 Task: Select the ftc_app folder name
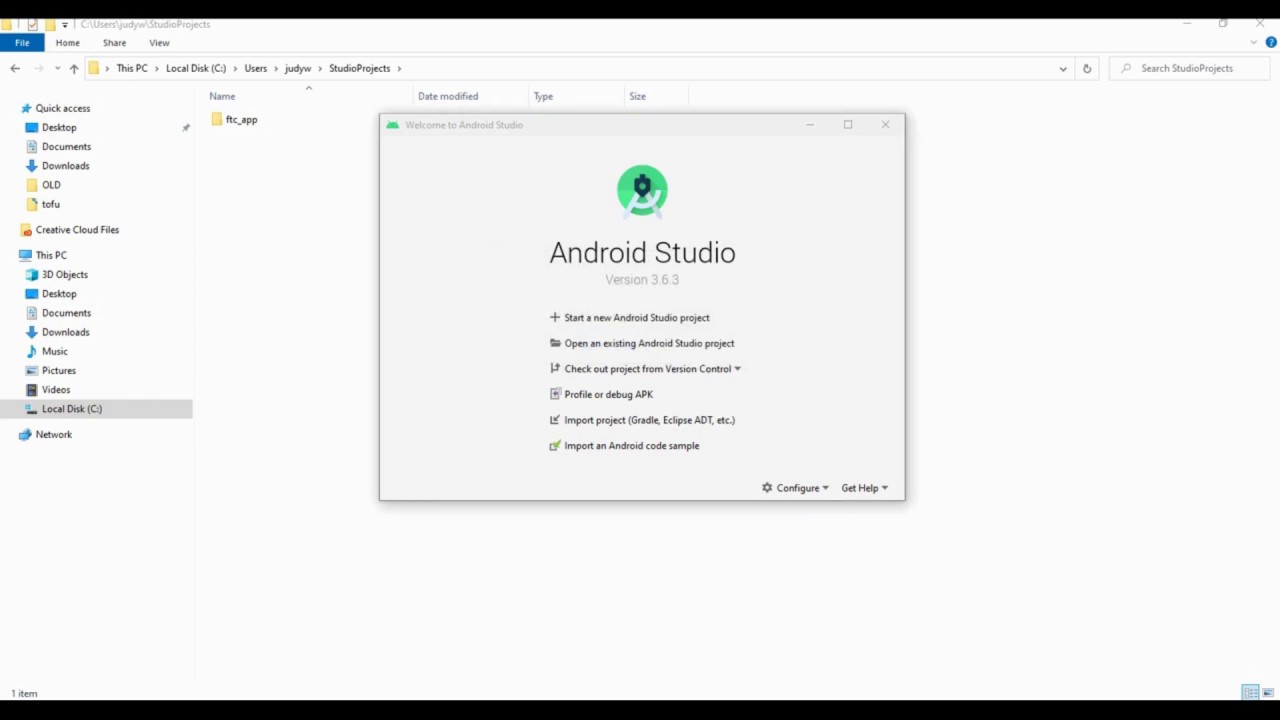(x=241, y=119)
